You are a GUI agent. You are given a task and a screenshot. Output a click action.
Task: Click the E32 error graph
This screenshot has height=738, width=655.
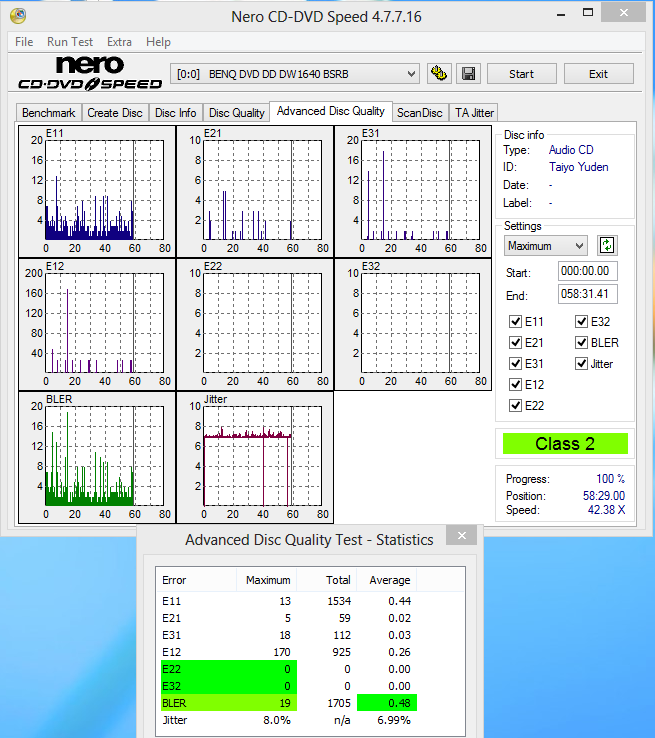[x=413, y=324]
